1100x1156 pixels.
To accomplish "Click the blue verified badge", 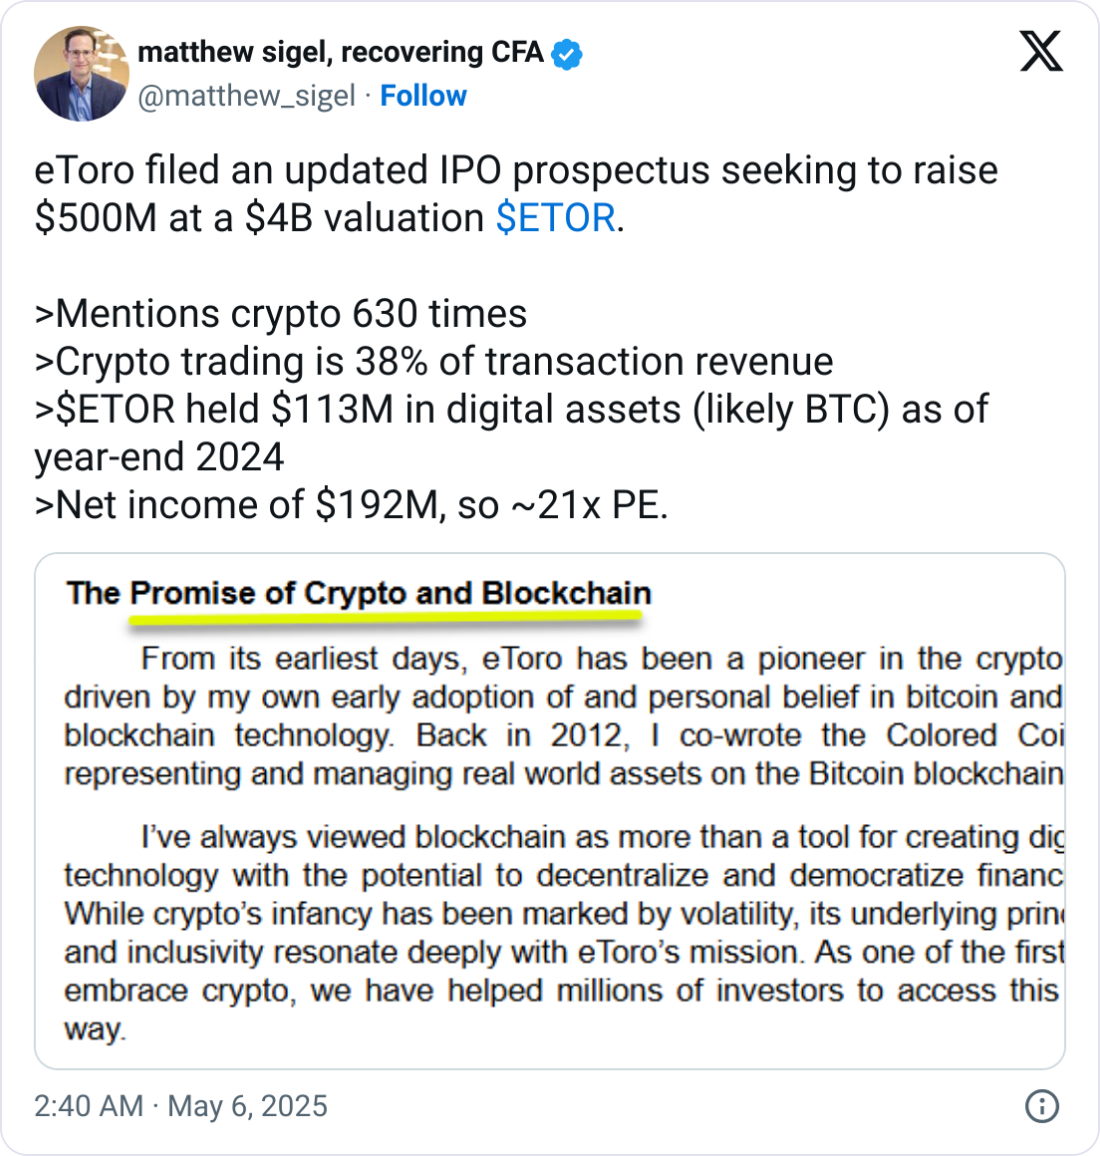I will click(567, 54).
